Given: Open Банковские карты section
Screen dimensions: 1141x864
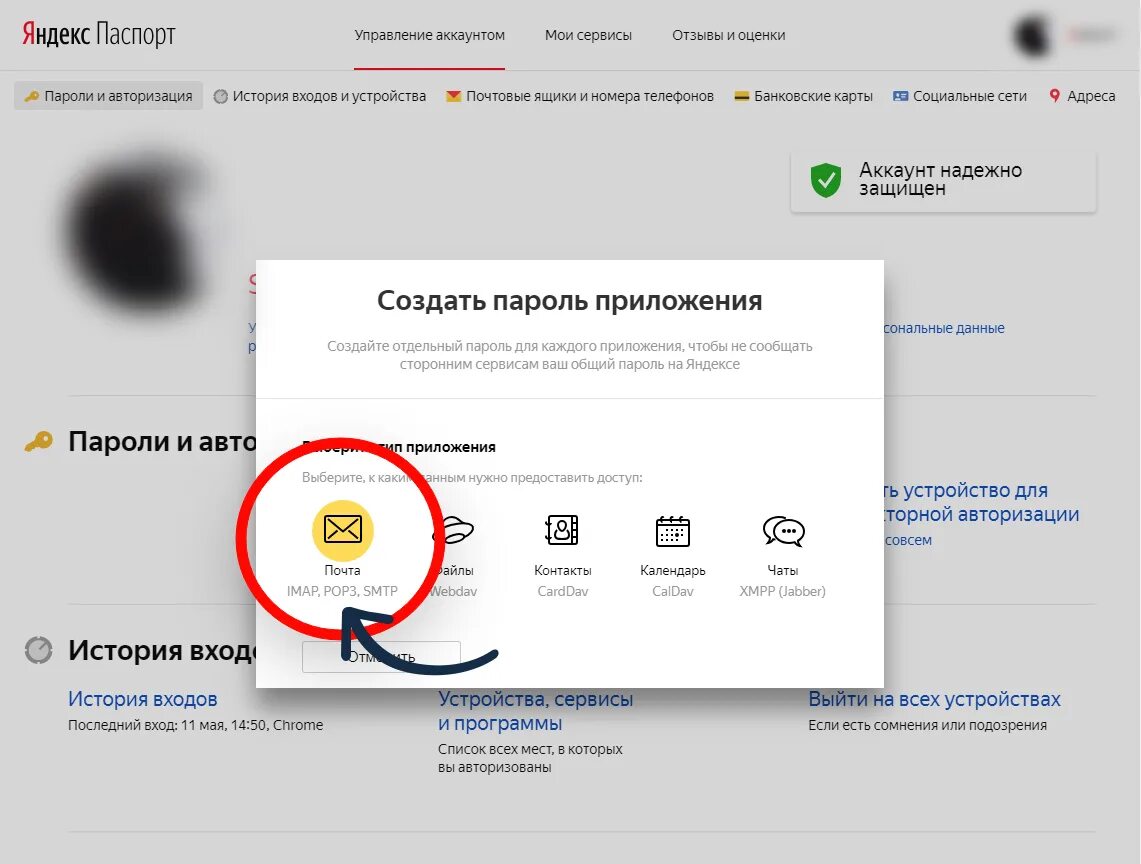Looking at the screenshot, I should [x=803, y=96].
